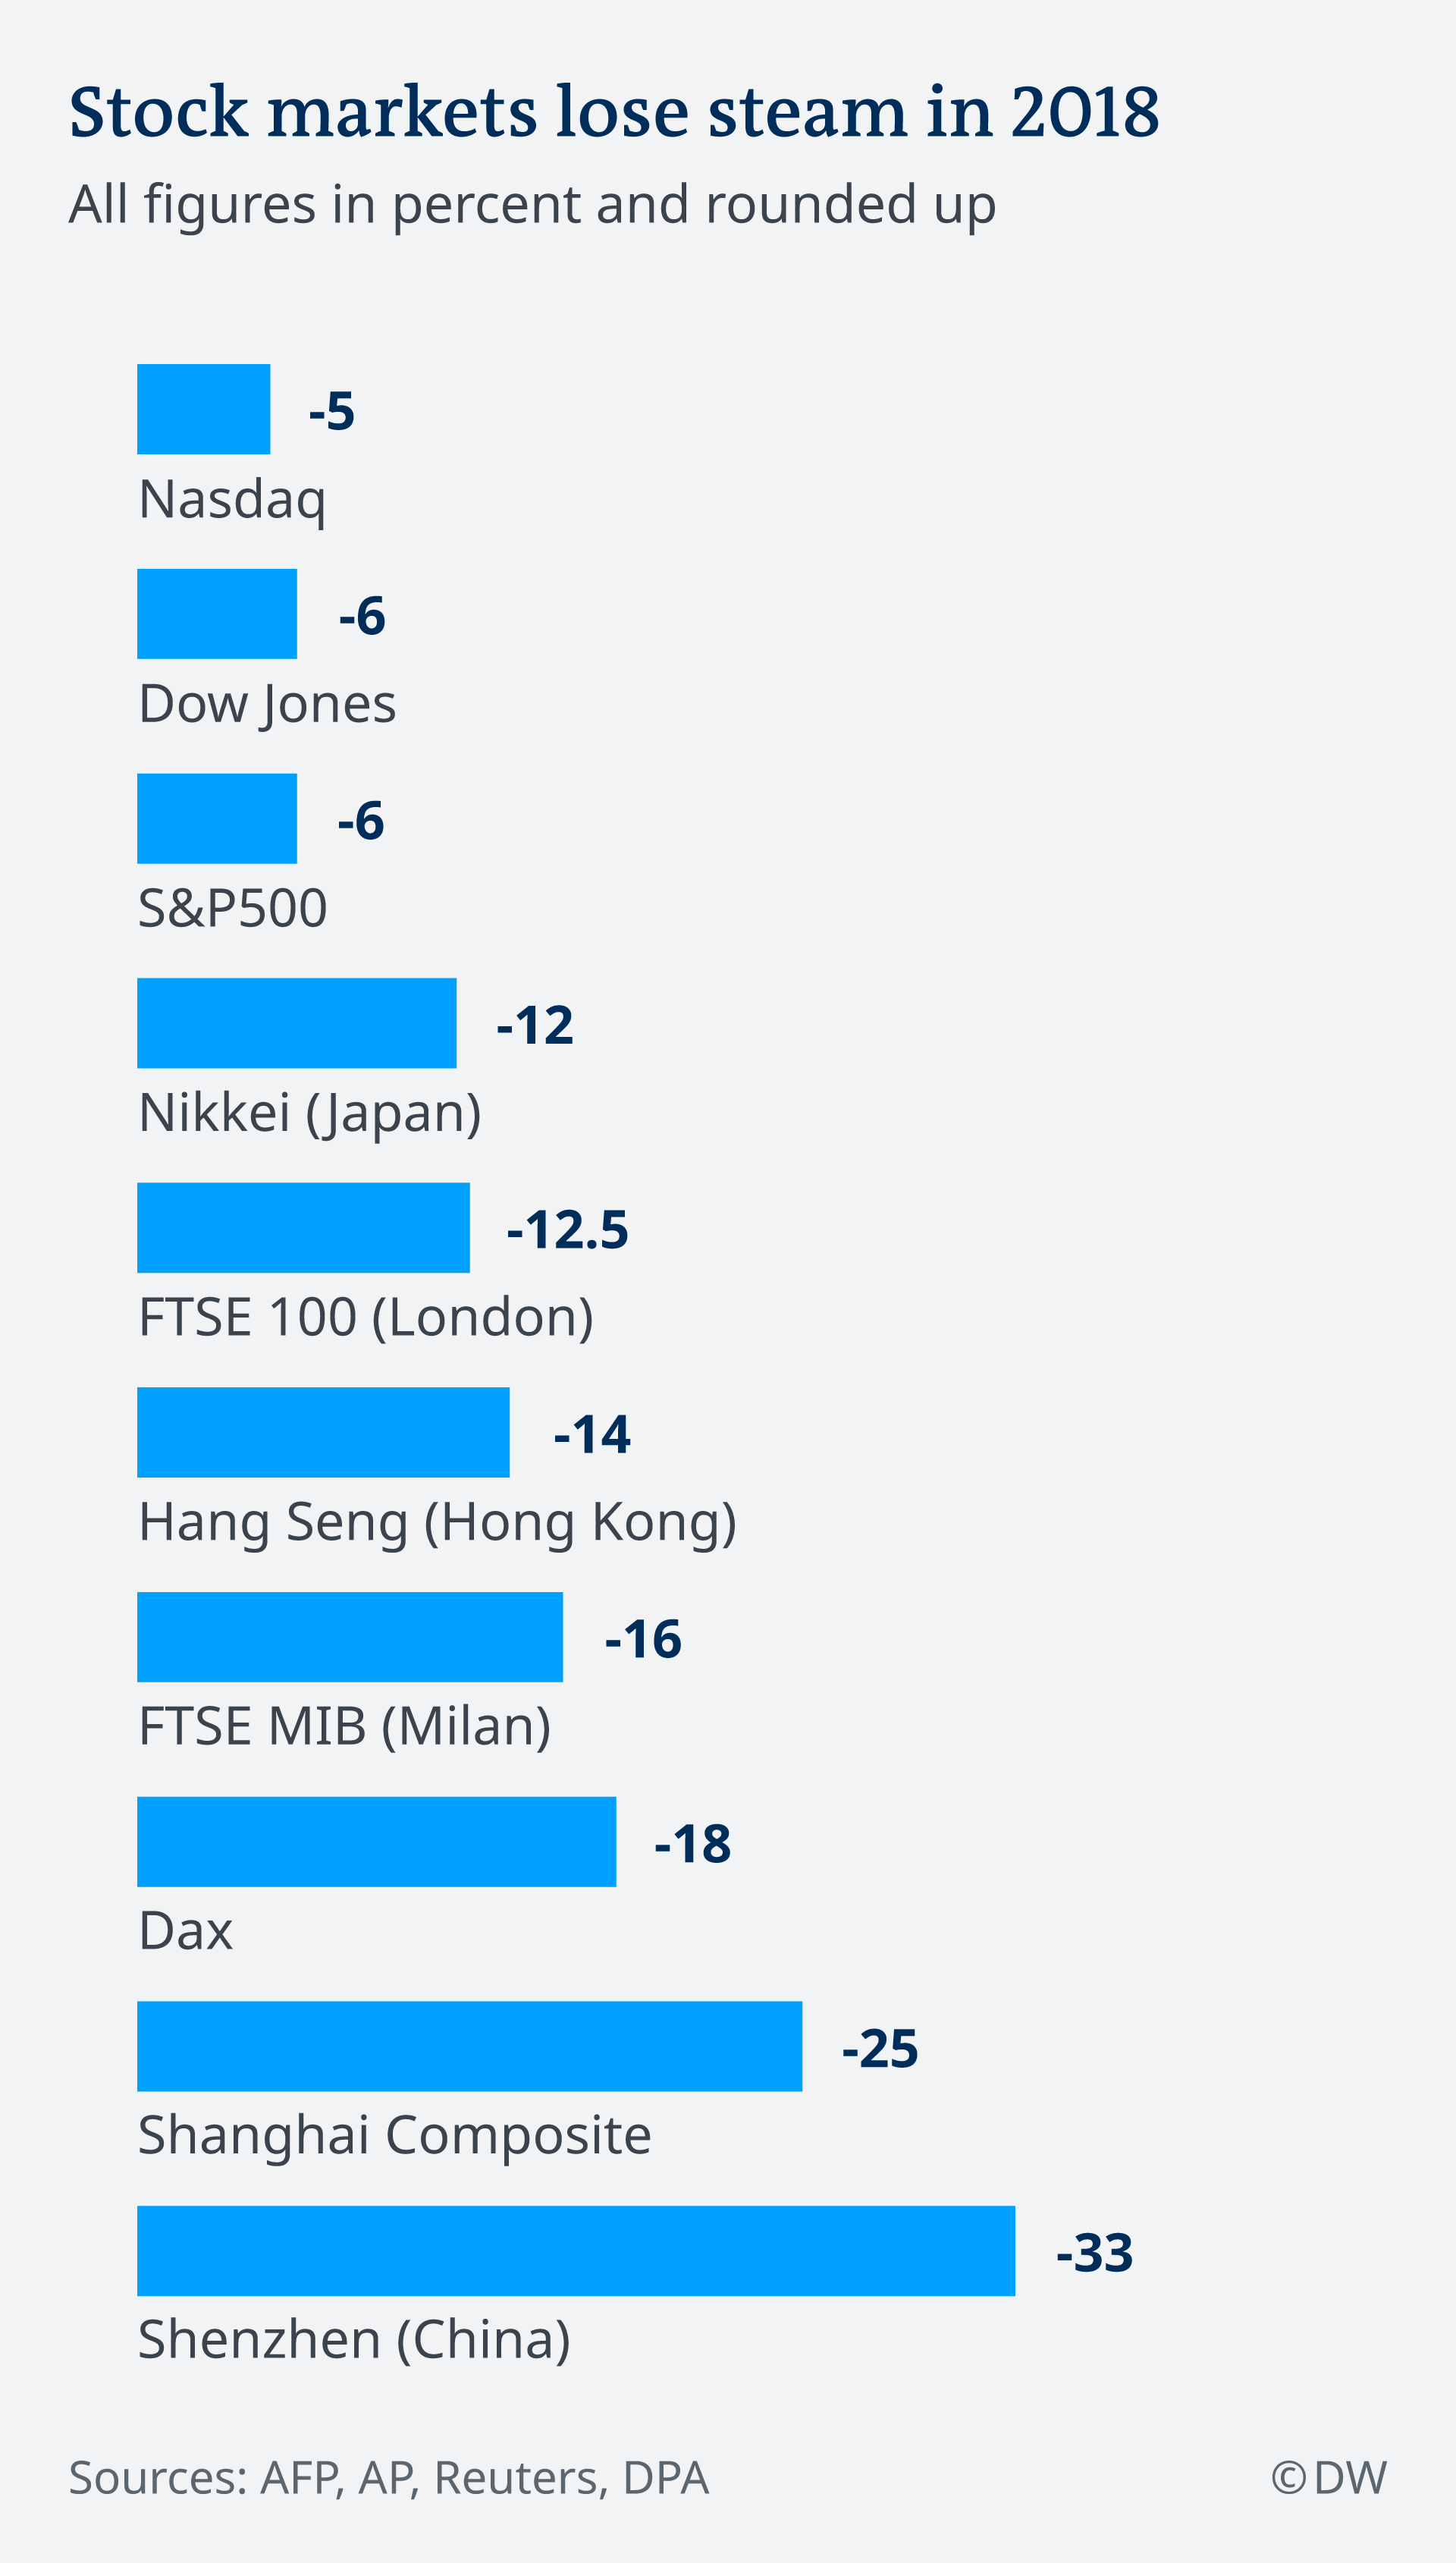Click the chart title text
This screenshot has height=2563, width=1456.
614,111
